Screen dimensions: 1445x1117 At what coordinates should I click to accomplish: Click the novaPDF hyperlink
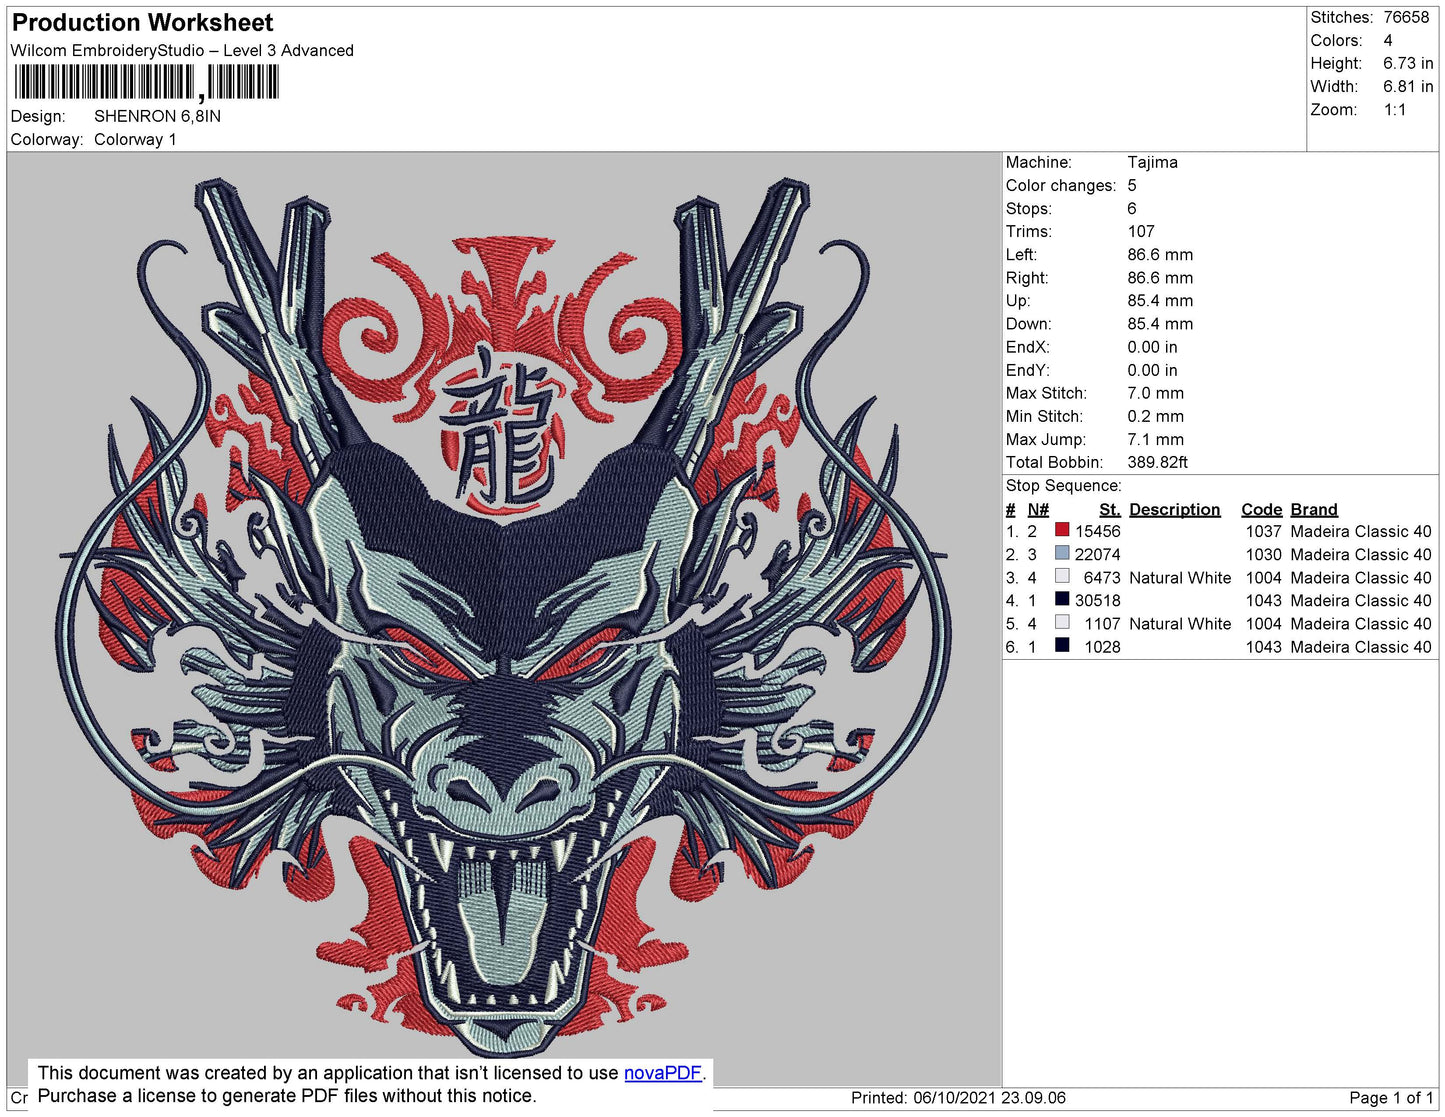click(x=662, y=1073)
